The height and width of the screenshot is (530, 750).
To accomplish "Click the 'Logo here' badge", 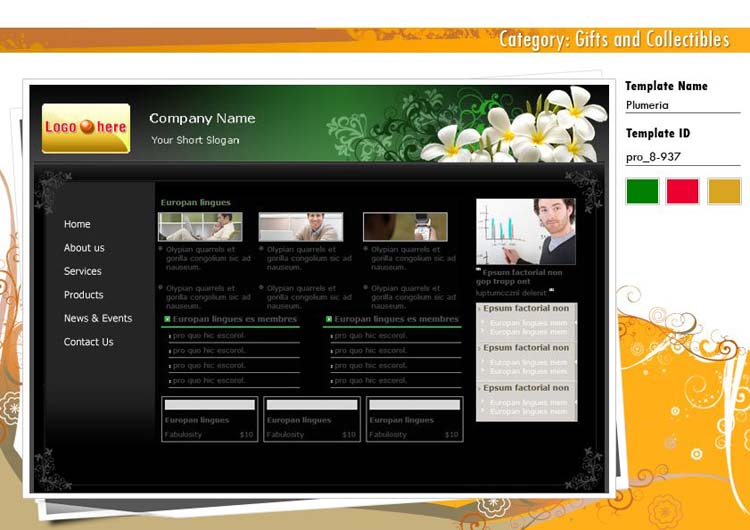I will (x=86, y=128).
